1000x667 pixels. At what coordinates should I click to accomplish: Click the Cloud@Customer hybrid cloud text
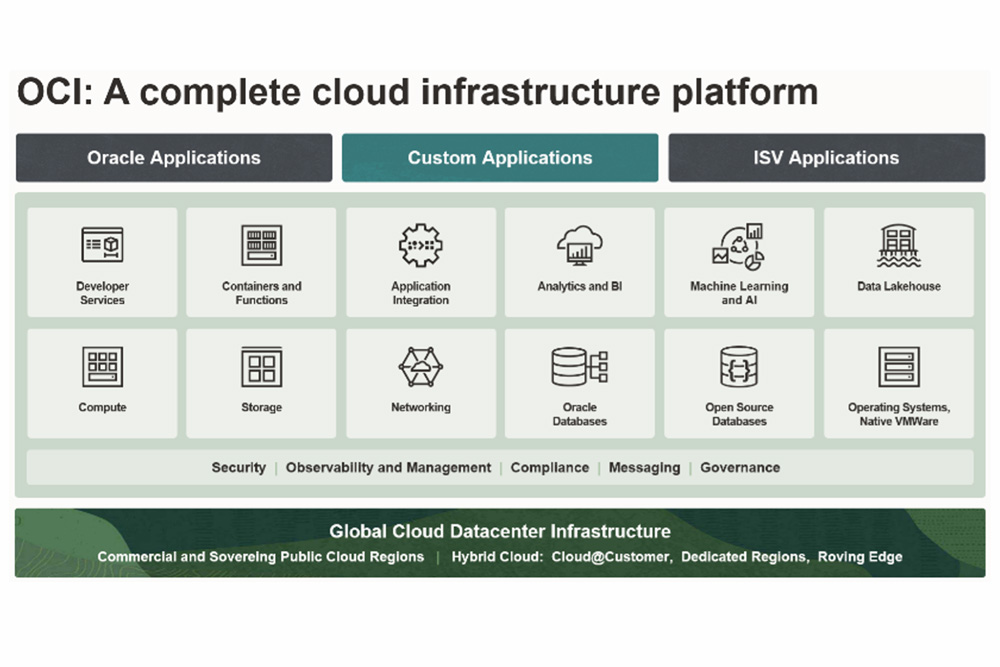[x=608, y=557]
